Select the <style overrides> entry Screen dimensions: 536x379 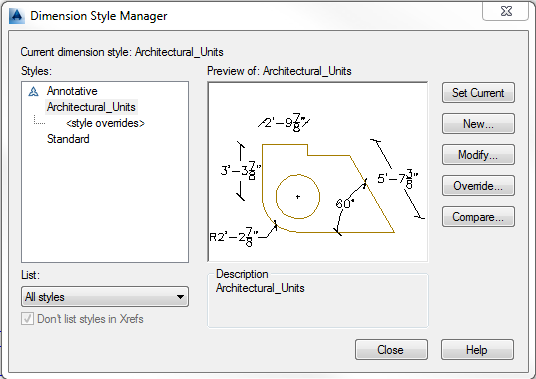click(105, 123)
